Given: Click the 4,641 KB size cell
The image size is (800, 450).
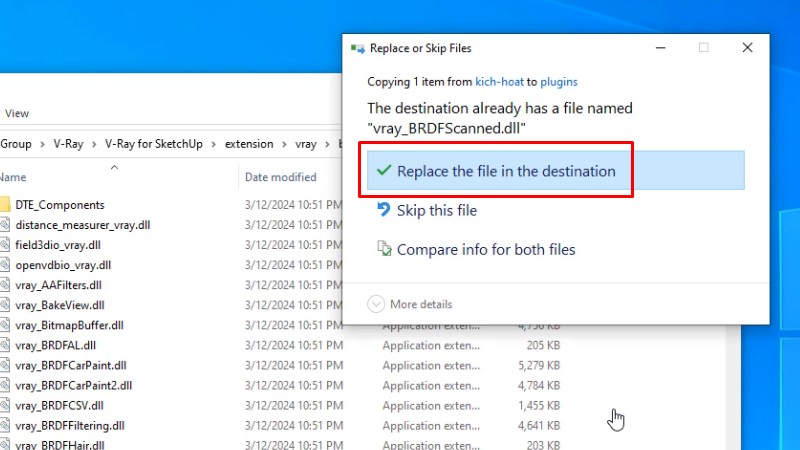Looking at the screenshot, I should [539, 426].
